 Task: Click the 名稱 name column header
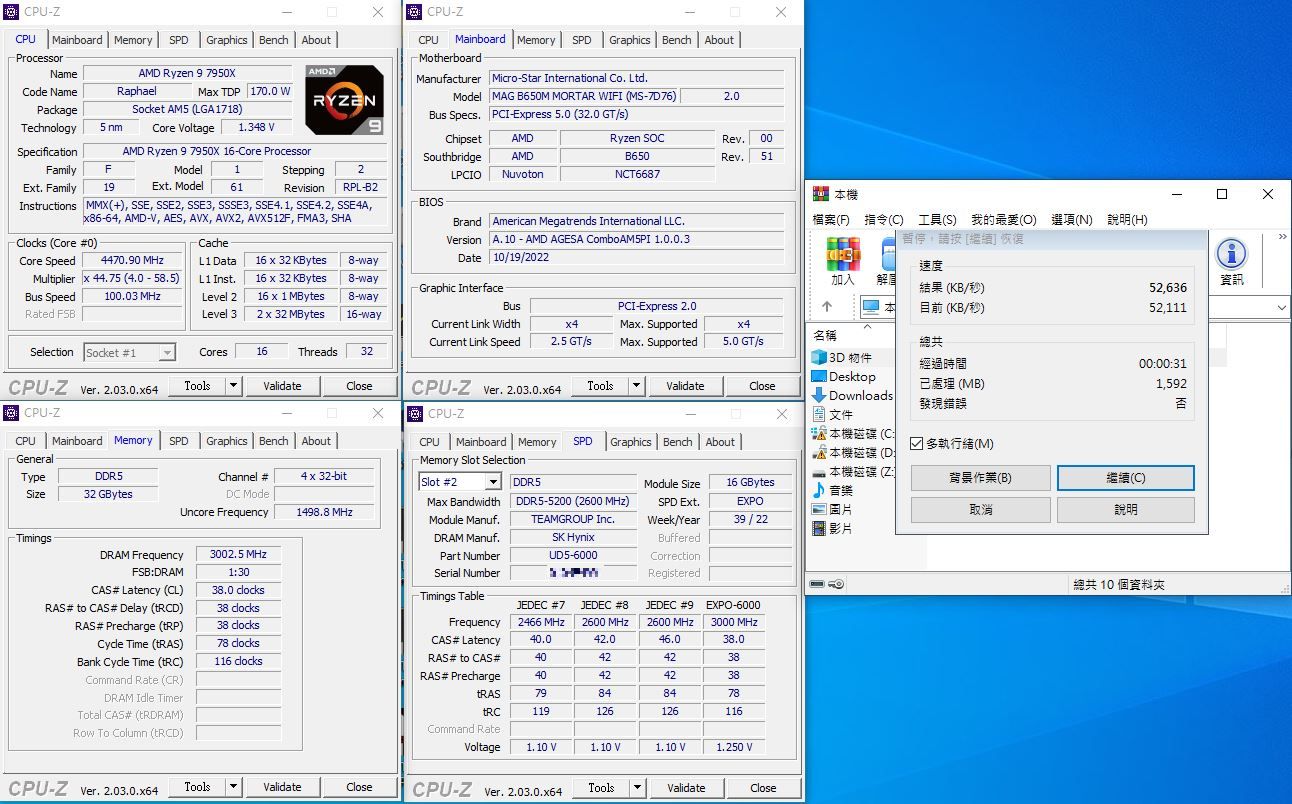coord(825,335)
